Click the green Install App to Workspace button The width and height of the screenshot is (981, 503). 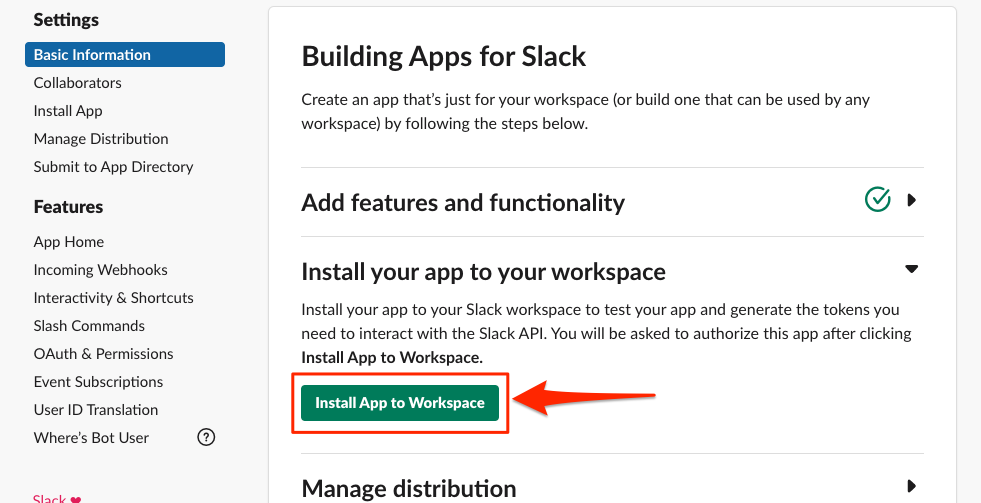point(400,403)
